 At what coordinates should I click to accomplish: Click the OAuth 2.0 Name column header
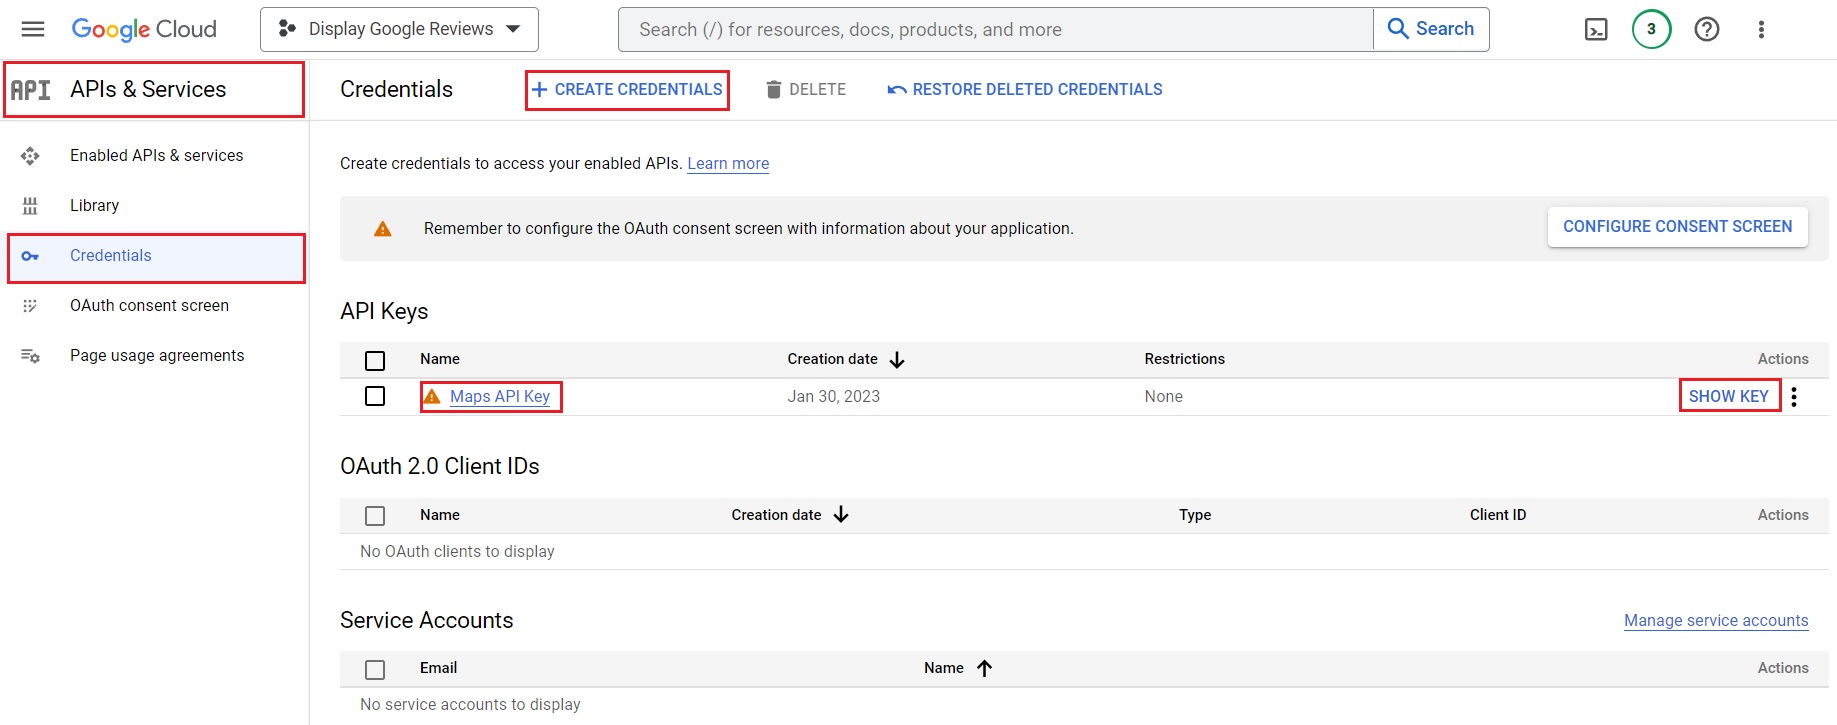coord(440,515)
